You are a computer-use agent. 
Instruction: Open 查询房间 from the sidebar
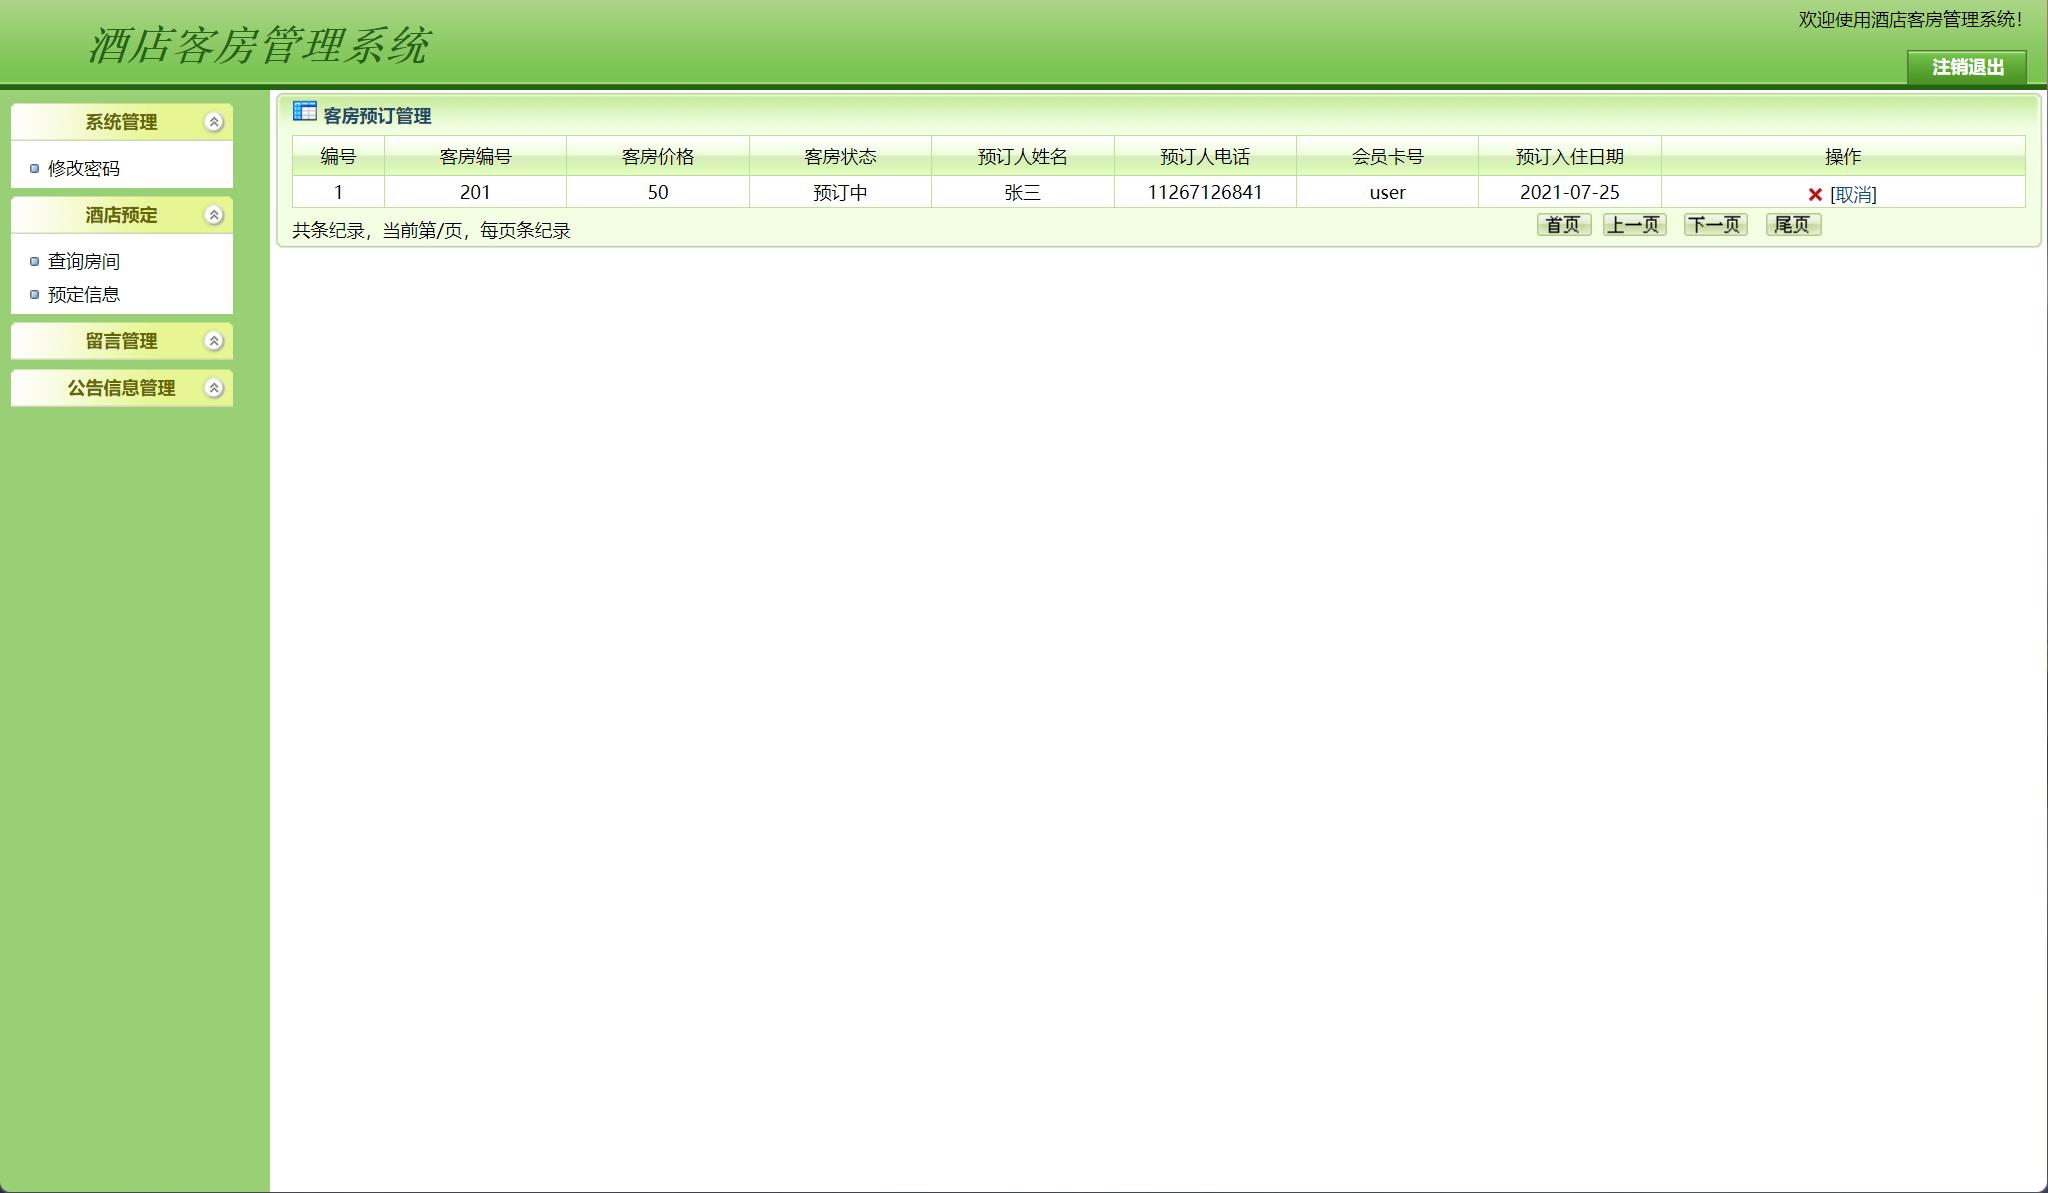(82, 261)
